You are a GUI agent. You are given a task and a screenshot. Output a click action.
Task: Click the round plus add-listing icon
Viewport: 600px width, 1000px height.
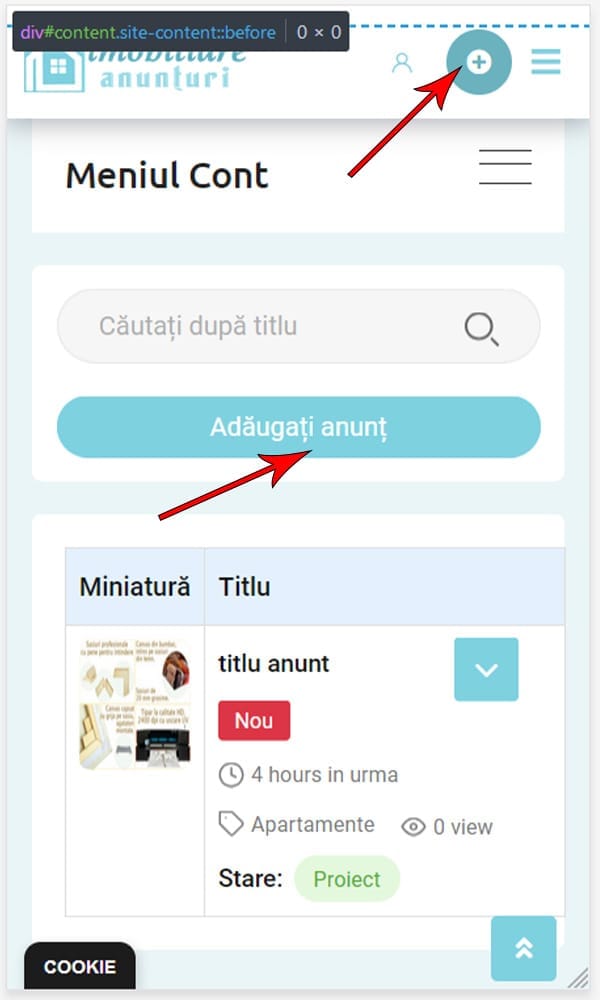pos(479,62)
